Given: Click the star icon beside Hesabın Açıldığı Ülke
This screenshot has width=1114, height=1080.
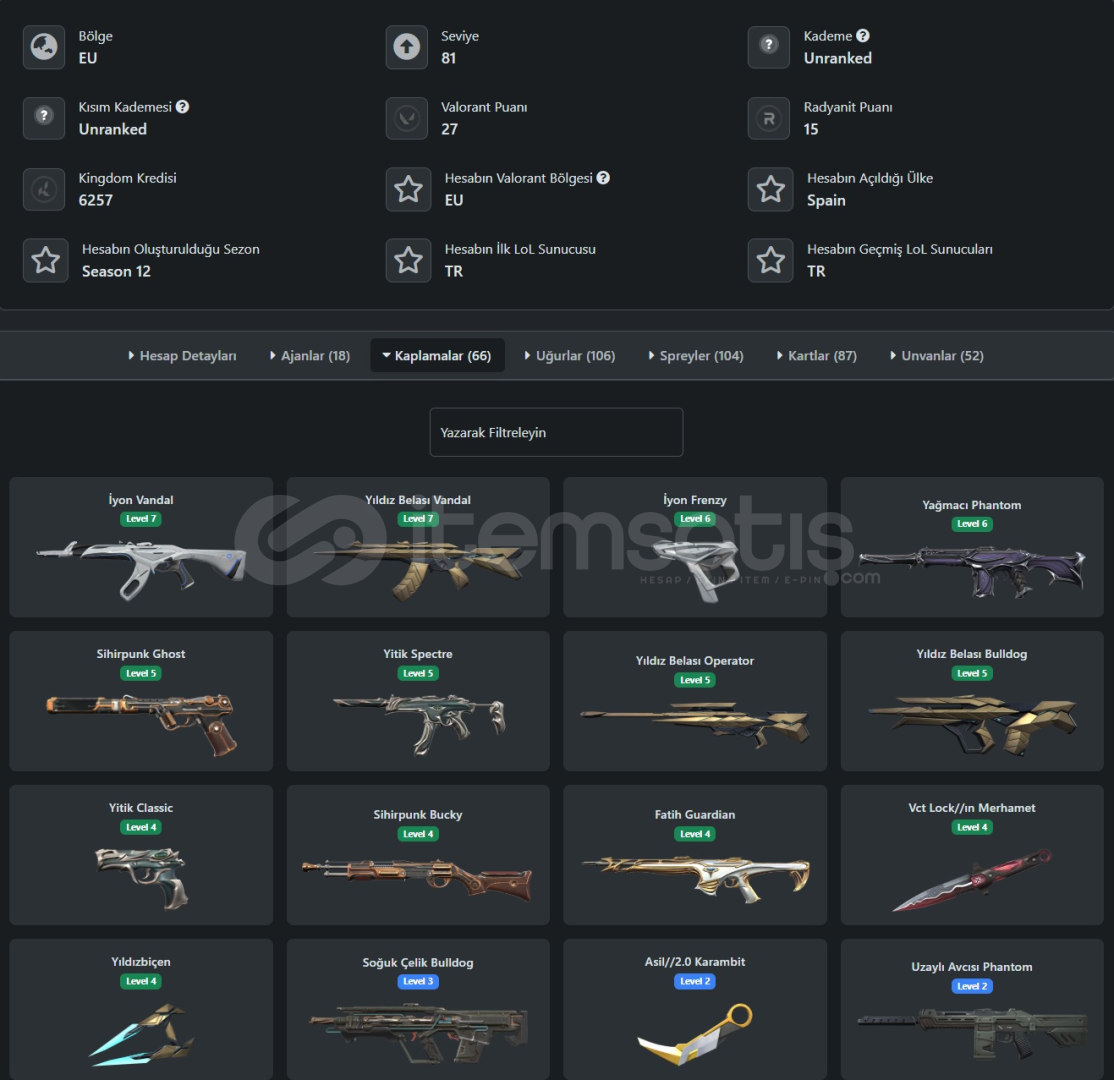Looking at the screenshot, I should 770,189.
